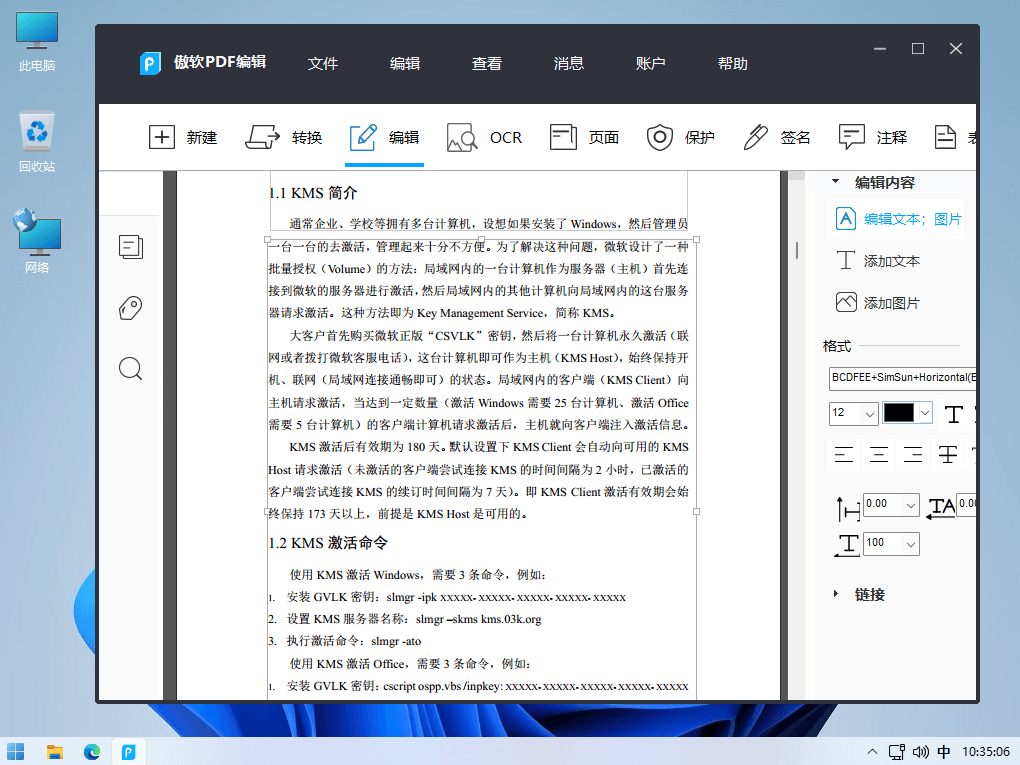Viewport: 1020px width, 765px height.
Task: Select the 编辑 (Edit) pencil toolbar icon
Action: [363, 137]
